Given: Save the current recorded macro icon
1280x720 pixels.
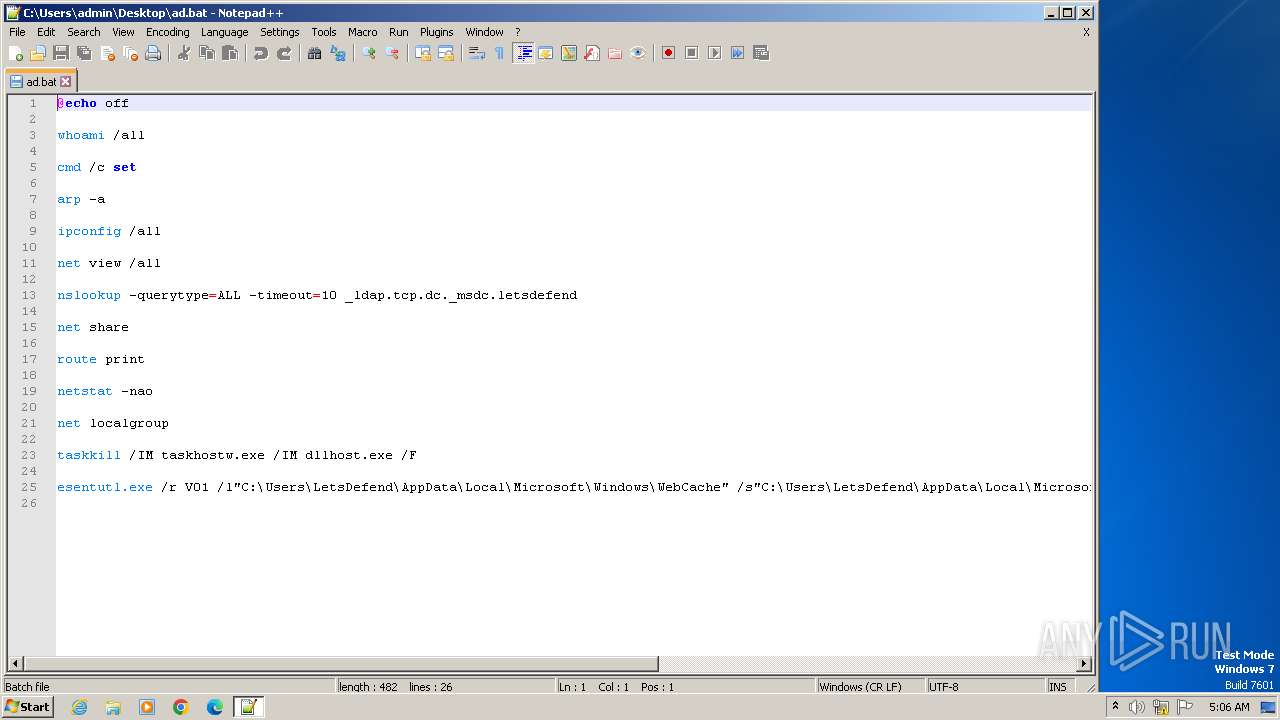Looking at the screenshot, I should tap(760, 53).
